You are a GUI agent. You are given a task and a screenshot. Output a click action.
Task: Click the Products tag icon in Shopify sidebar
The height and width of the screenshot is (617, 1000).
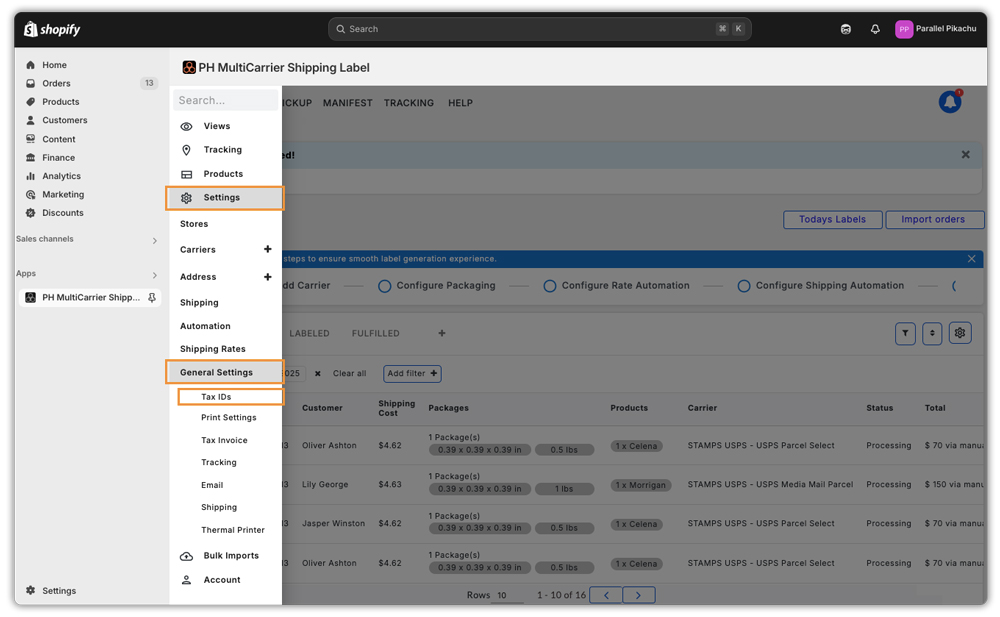tap(30, 102)
